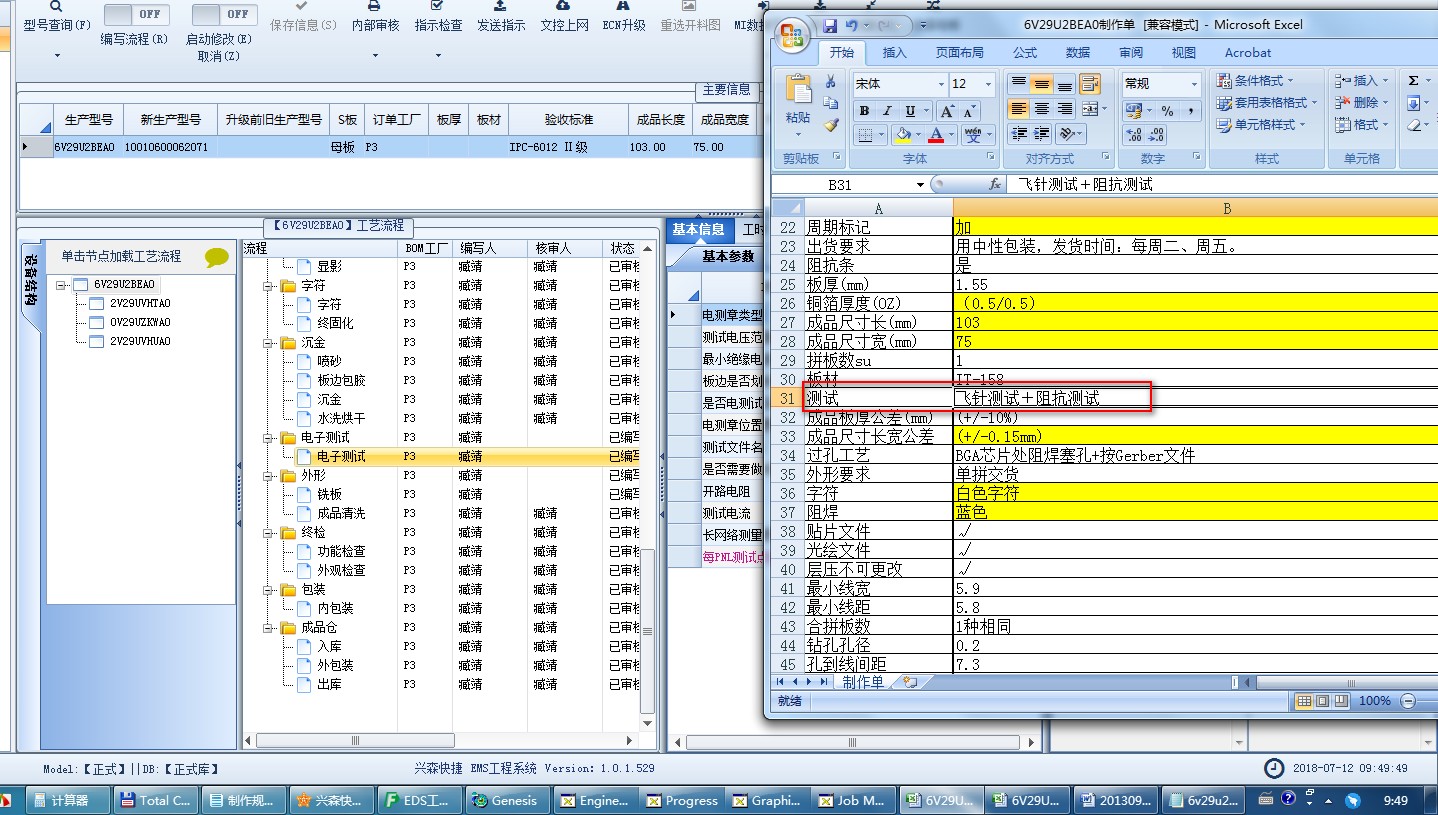Check the 2V29UVHUA0 node checkbox

(x=97, y=342)
